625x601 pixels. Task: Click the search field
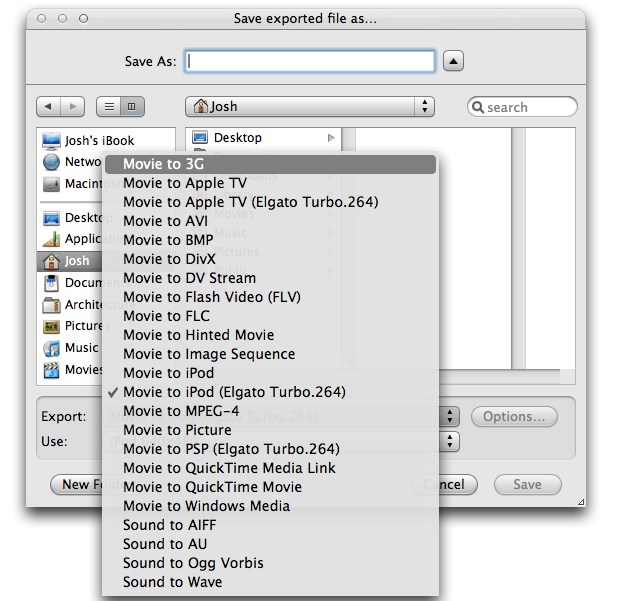[x=522, y=107]
